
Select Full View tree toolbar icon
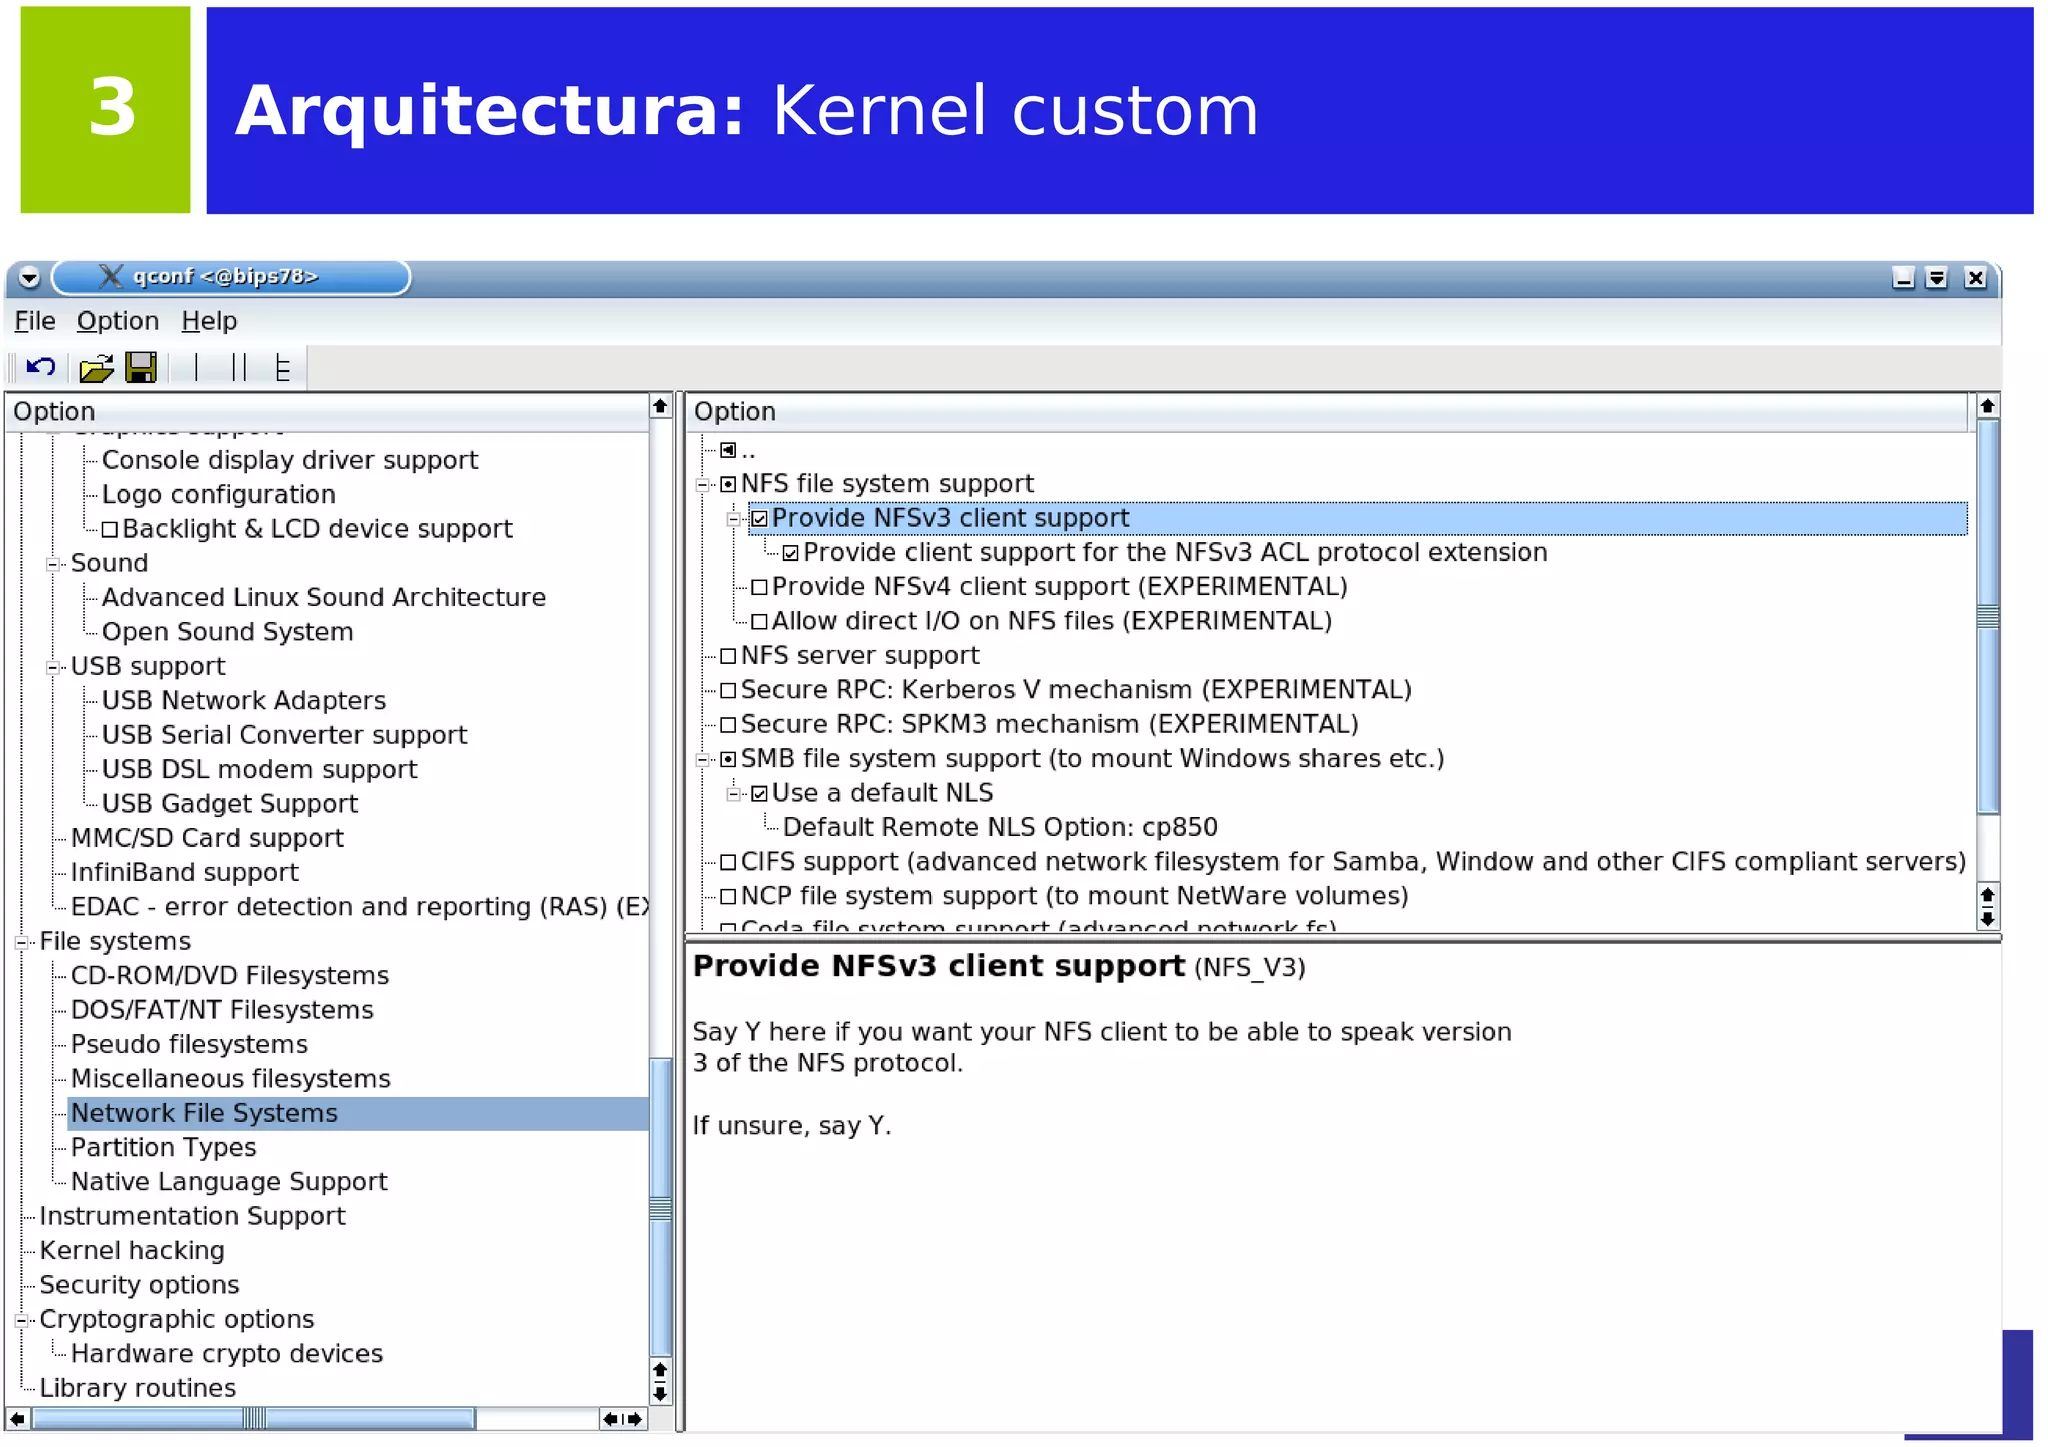point(283,368)
